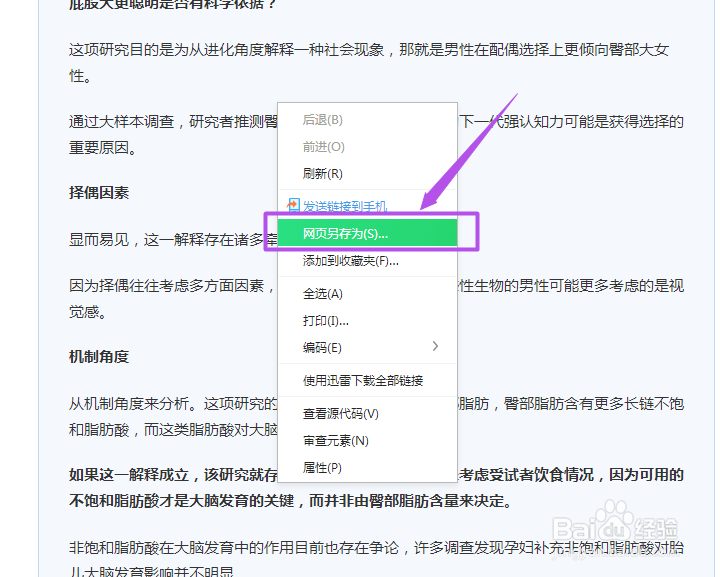
Task: Click bold paragraph starting 如果这一解释成立
Action: click(x=377, y=487)
